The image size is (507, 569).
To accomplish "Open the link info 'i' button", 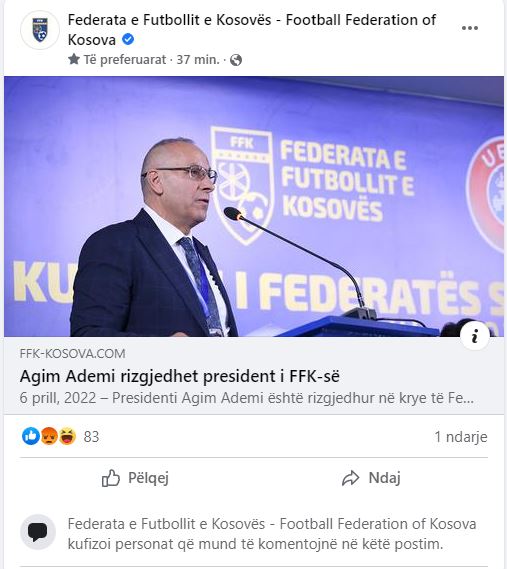I will [475, 336].
